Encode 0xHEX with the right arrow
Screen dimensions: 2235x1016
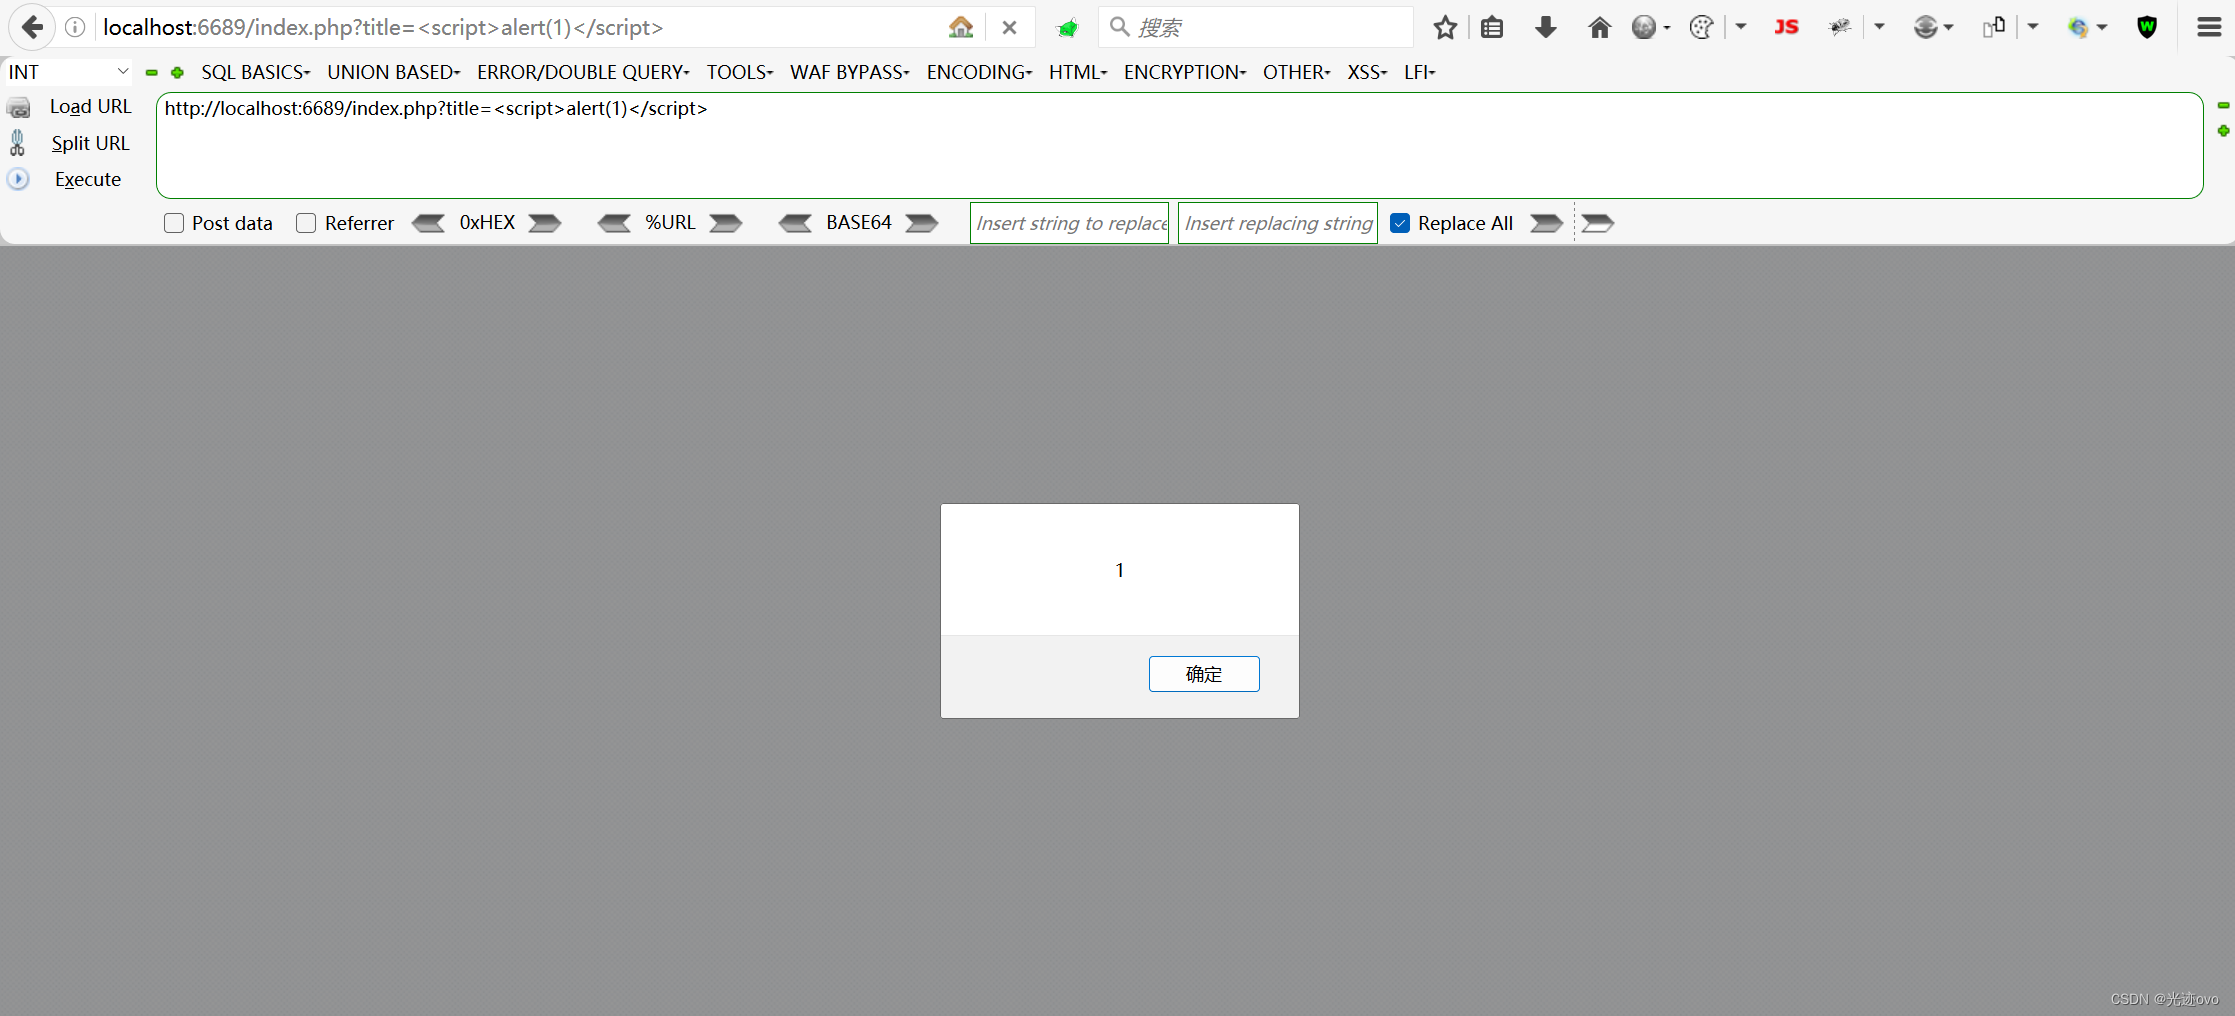[x=545, y=223]
